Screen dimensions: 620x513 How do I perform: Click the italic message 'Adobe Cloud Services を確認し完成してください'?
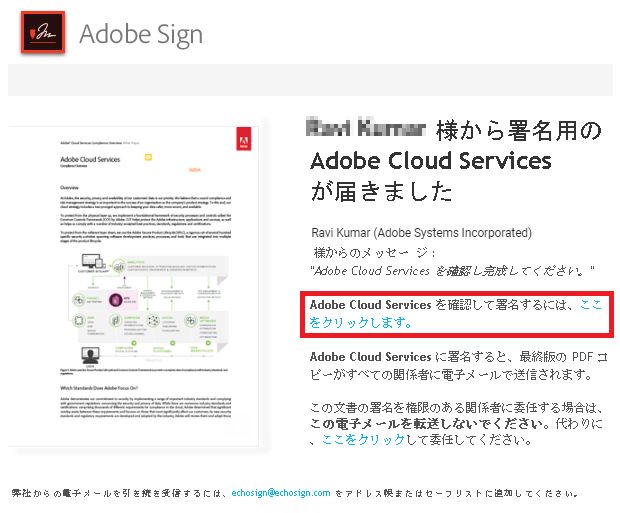click(x=452, y=271)
